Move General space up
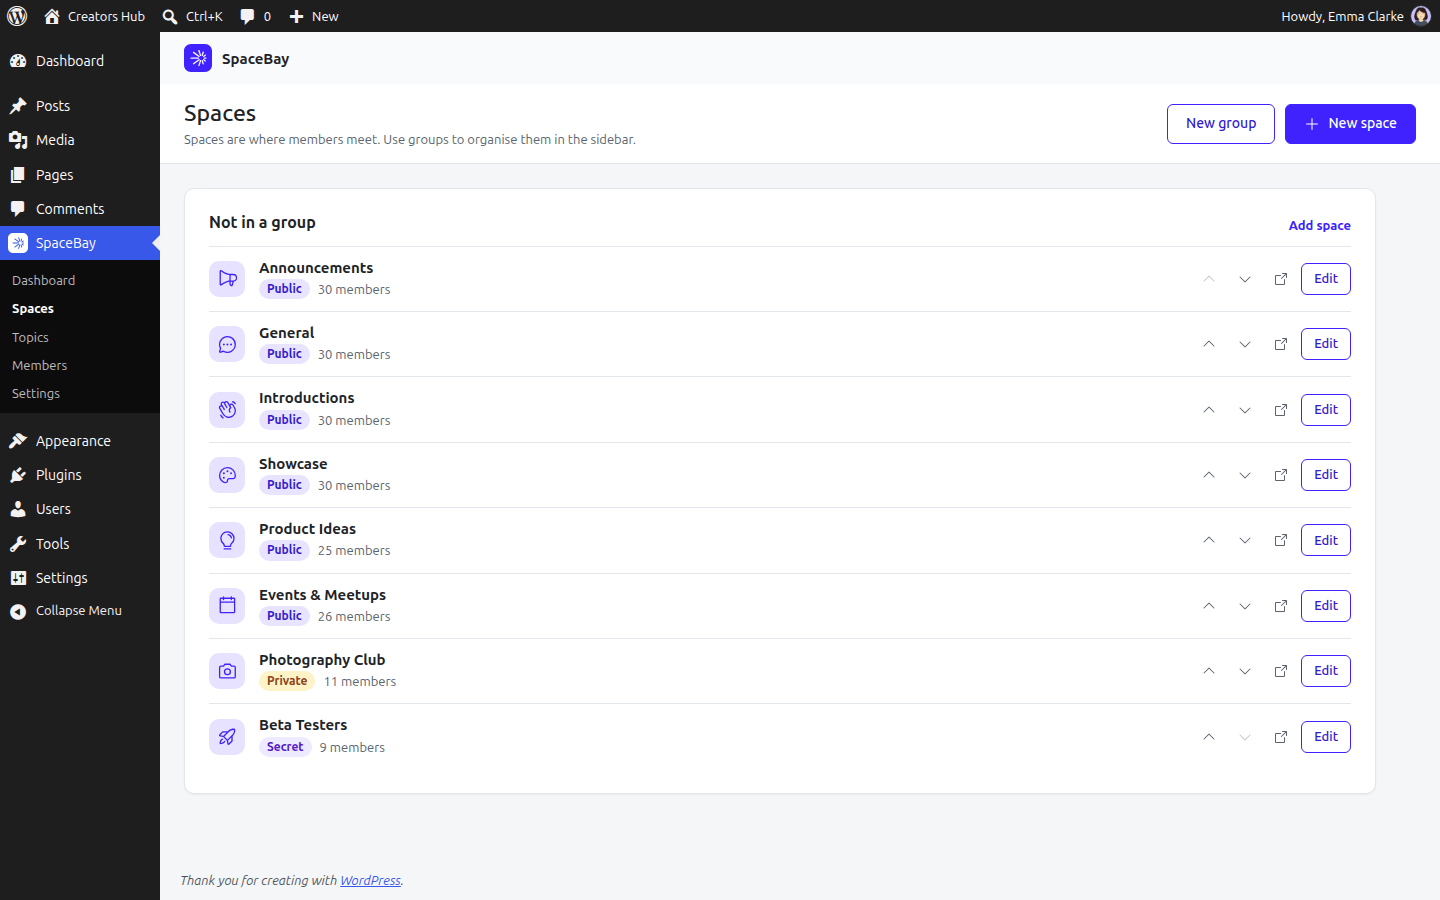This screenshot has height=900, width=1440. coord(1209,344)
